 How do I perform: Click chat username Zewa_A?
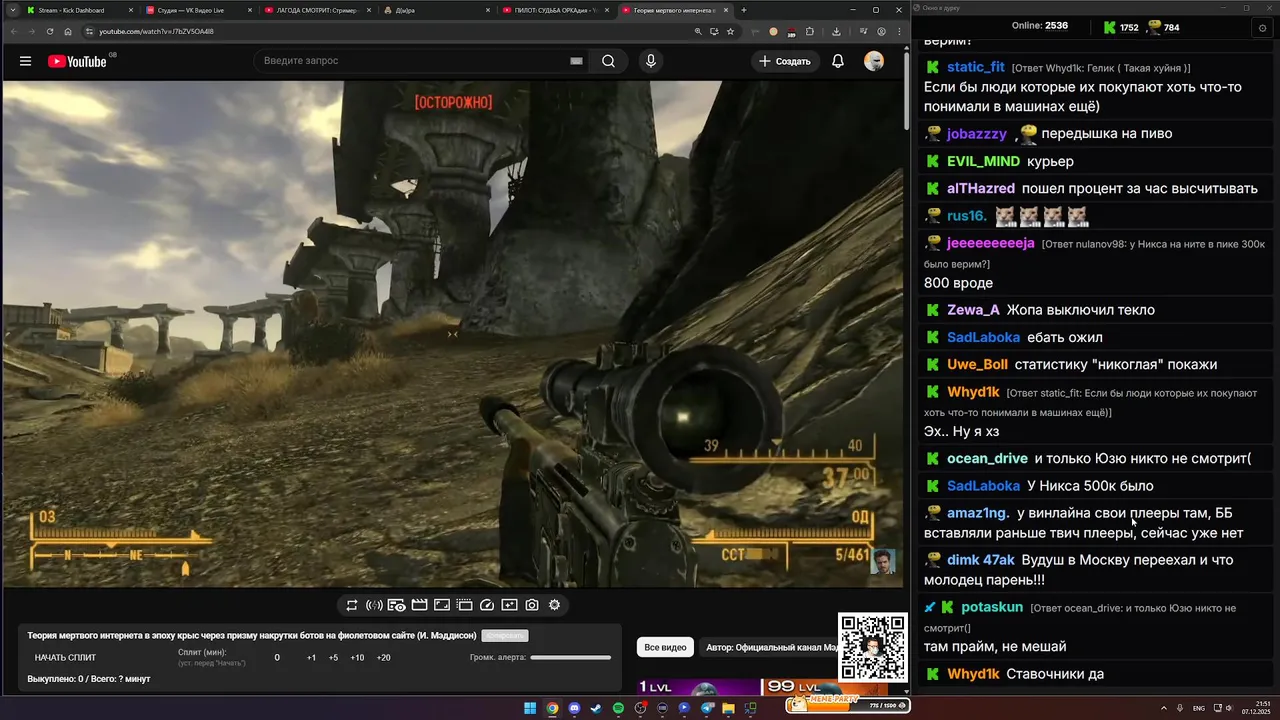pyautogui.click(x=973, y=310)
